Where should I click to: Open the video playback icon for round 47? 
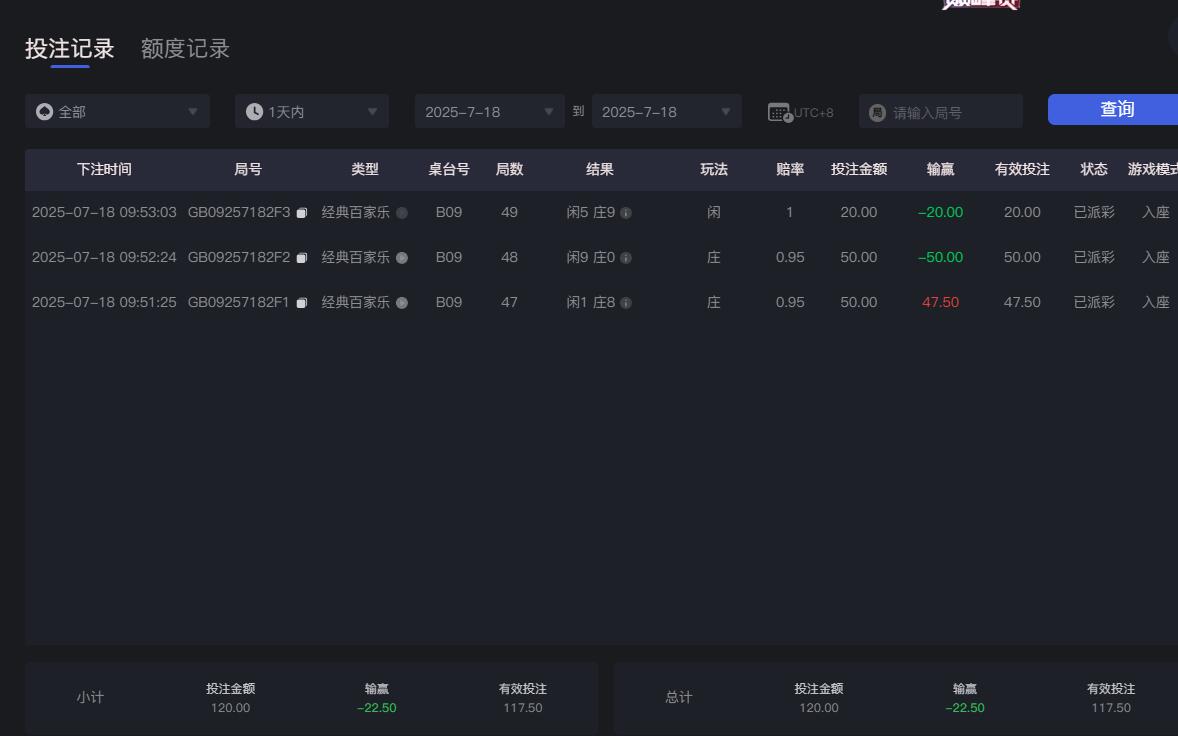click(402, 302)
